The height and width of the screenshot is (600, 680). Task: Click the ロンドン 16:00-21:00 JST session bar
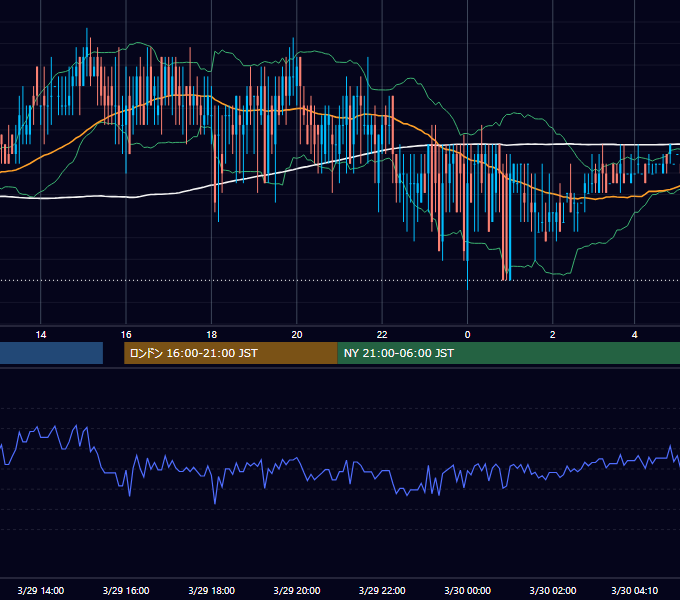click(231, 353)
